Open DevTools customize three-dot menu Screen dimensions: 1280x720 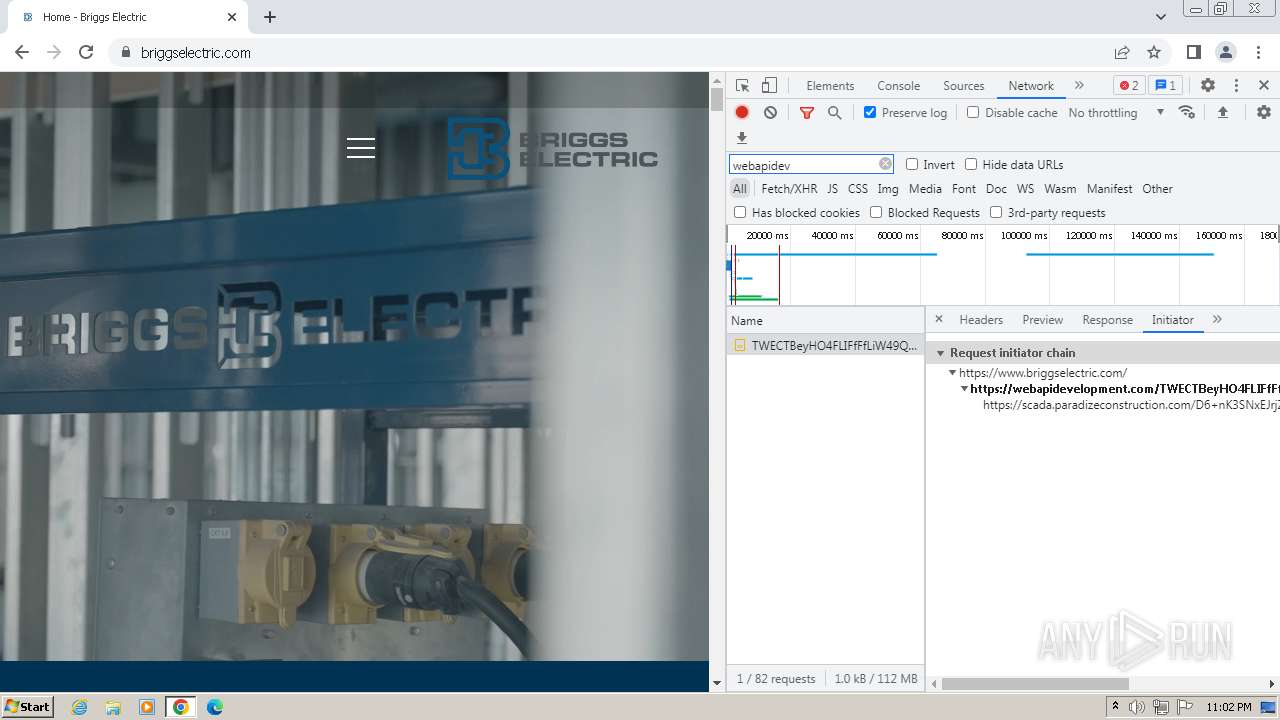1236,85
